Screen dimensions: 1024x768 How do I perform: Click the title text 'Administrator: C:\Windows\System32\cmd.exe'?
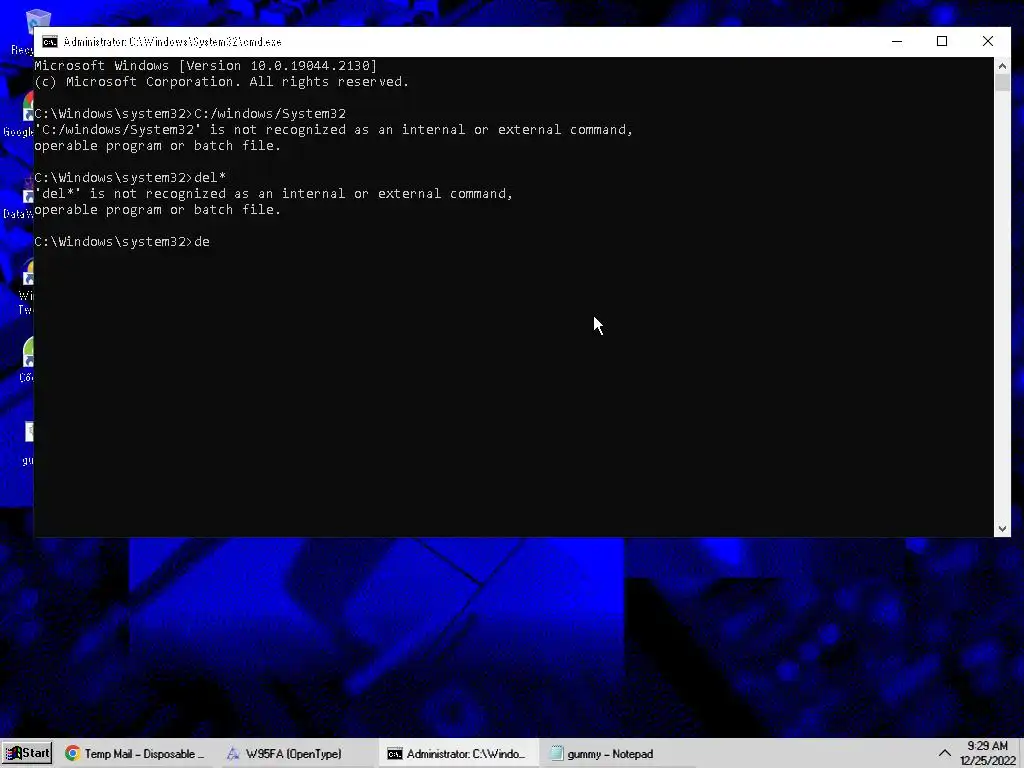click(x=172, y=42)
